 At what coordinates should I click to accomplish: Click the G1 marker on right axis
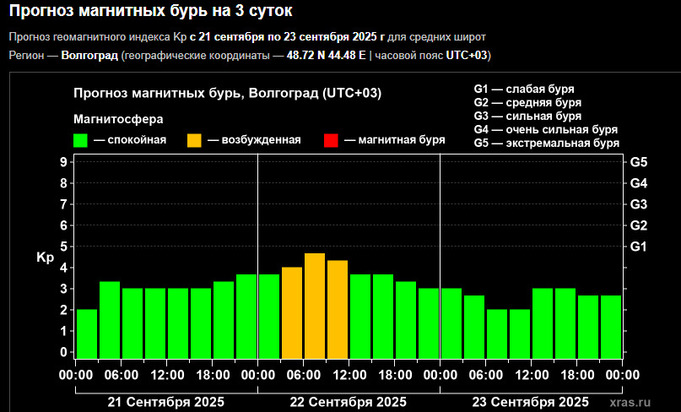(x=638, y=246)
